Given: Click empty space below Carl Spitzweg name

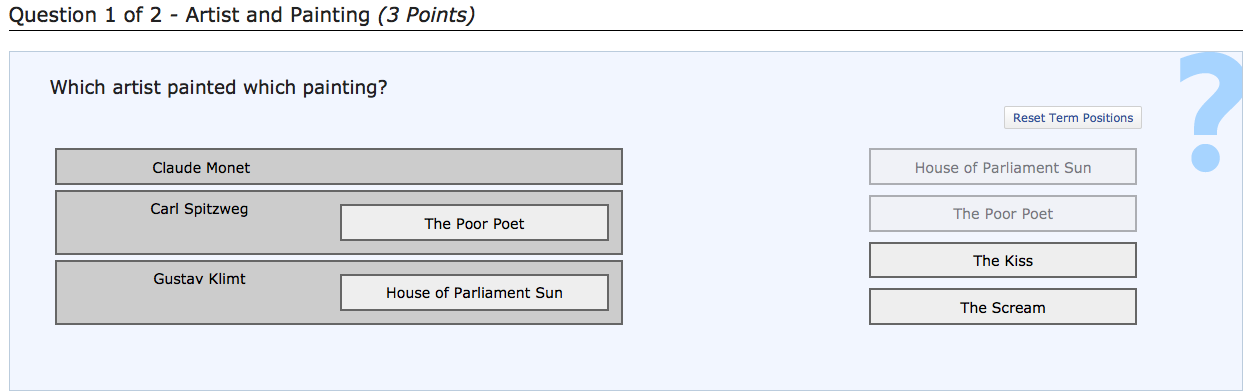Looking at the screenshot, I should coord(199,237).
